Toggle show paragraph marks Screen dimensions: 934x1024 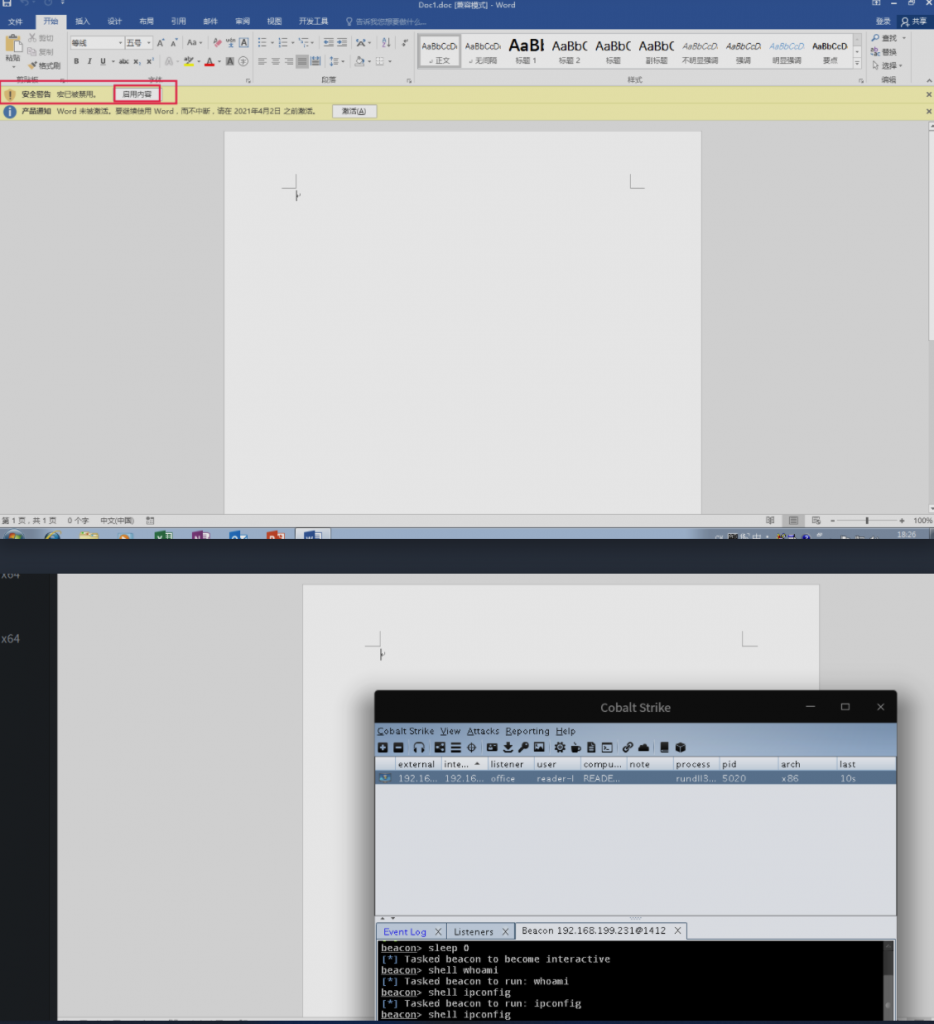point(405,42)
